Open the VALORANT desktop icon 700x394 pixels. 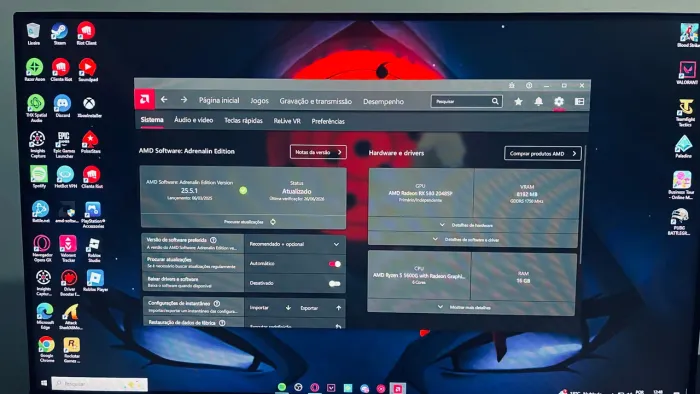point(688,73)
